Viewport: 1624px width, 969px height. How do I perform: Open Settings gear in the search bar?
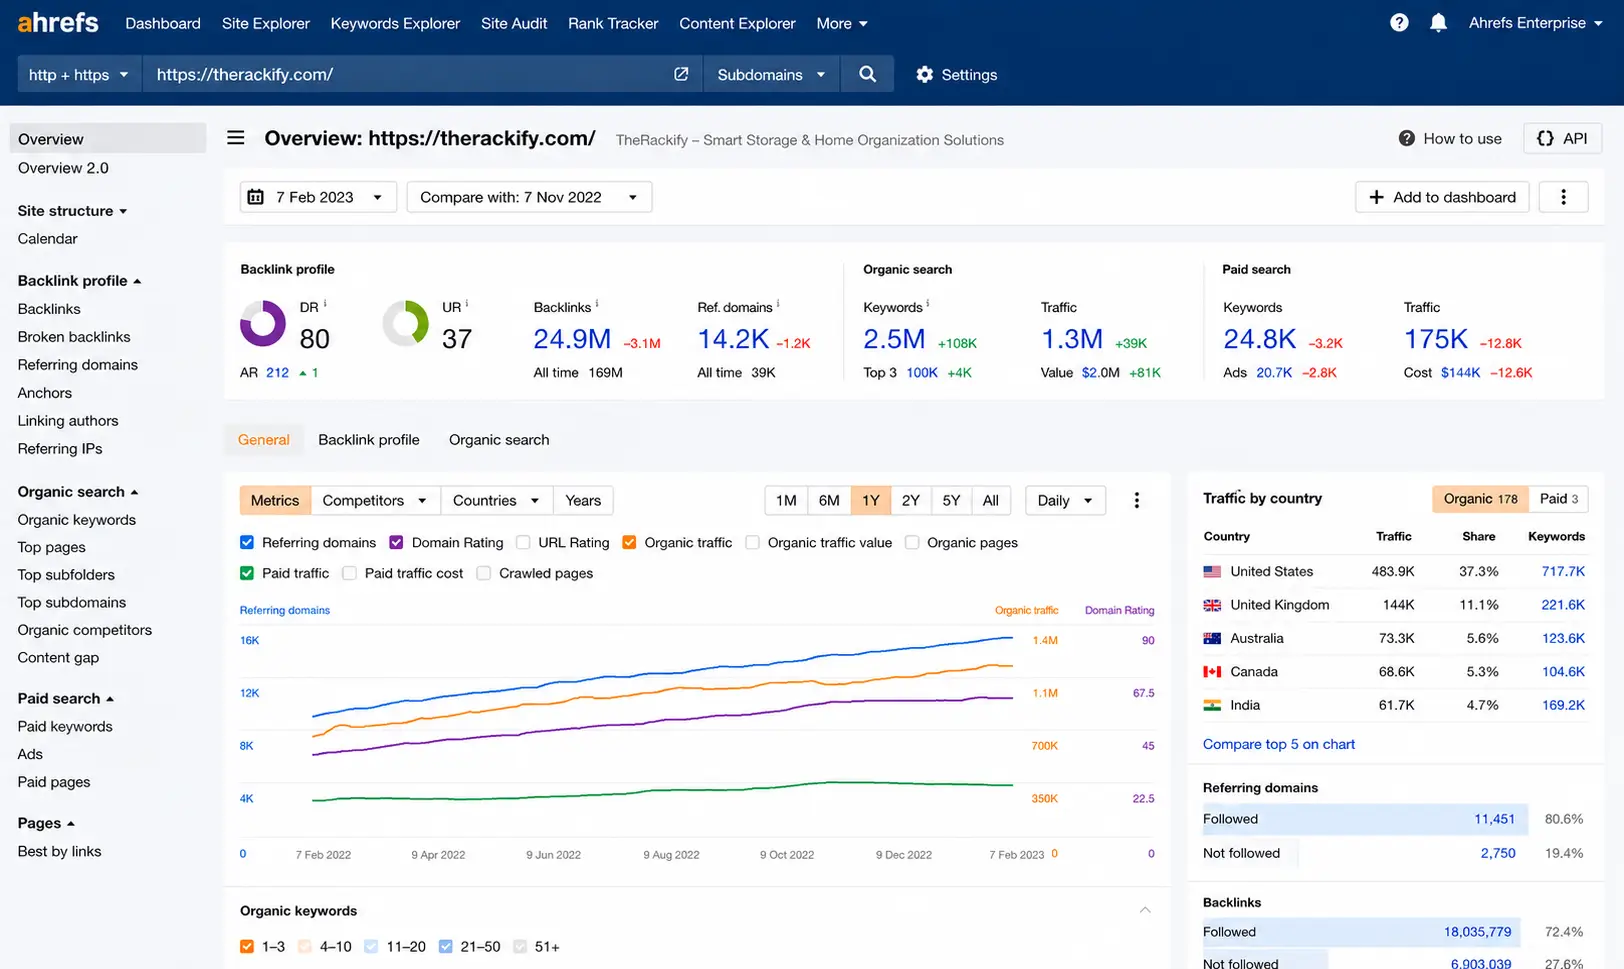click(956, 74)
